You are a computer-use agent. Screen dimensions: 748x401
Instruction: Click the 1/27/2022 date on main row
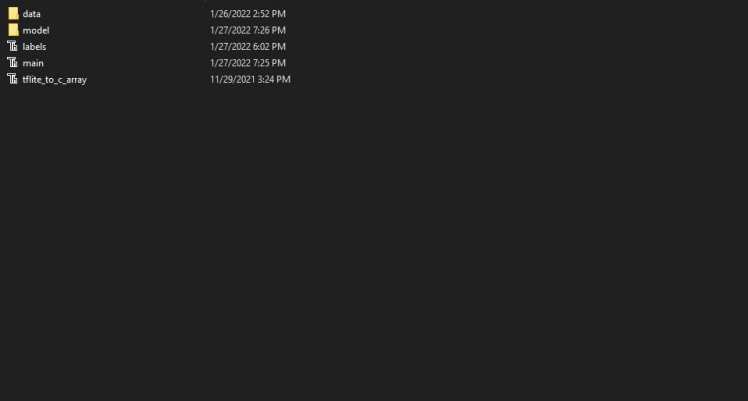click(x=230, y=63)
